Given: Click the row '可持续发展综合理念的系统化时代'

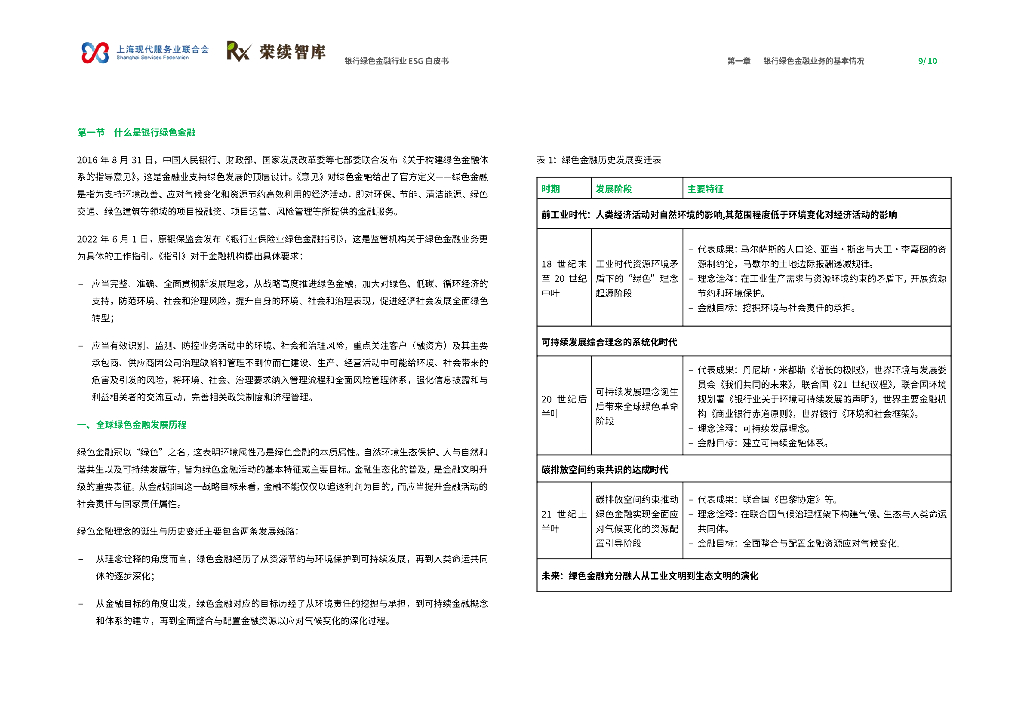Looking at the screenshot, I should pos(744,342).
